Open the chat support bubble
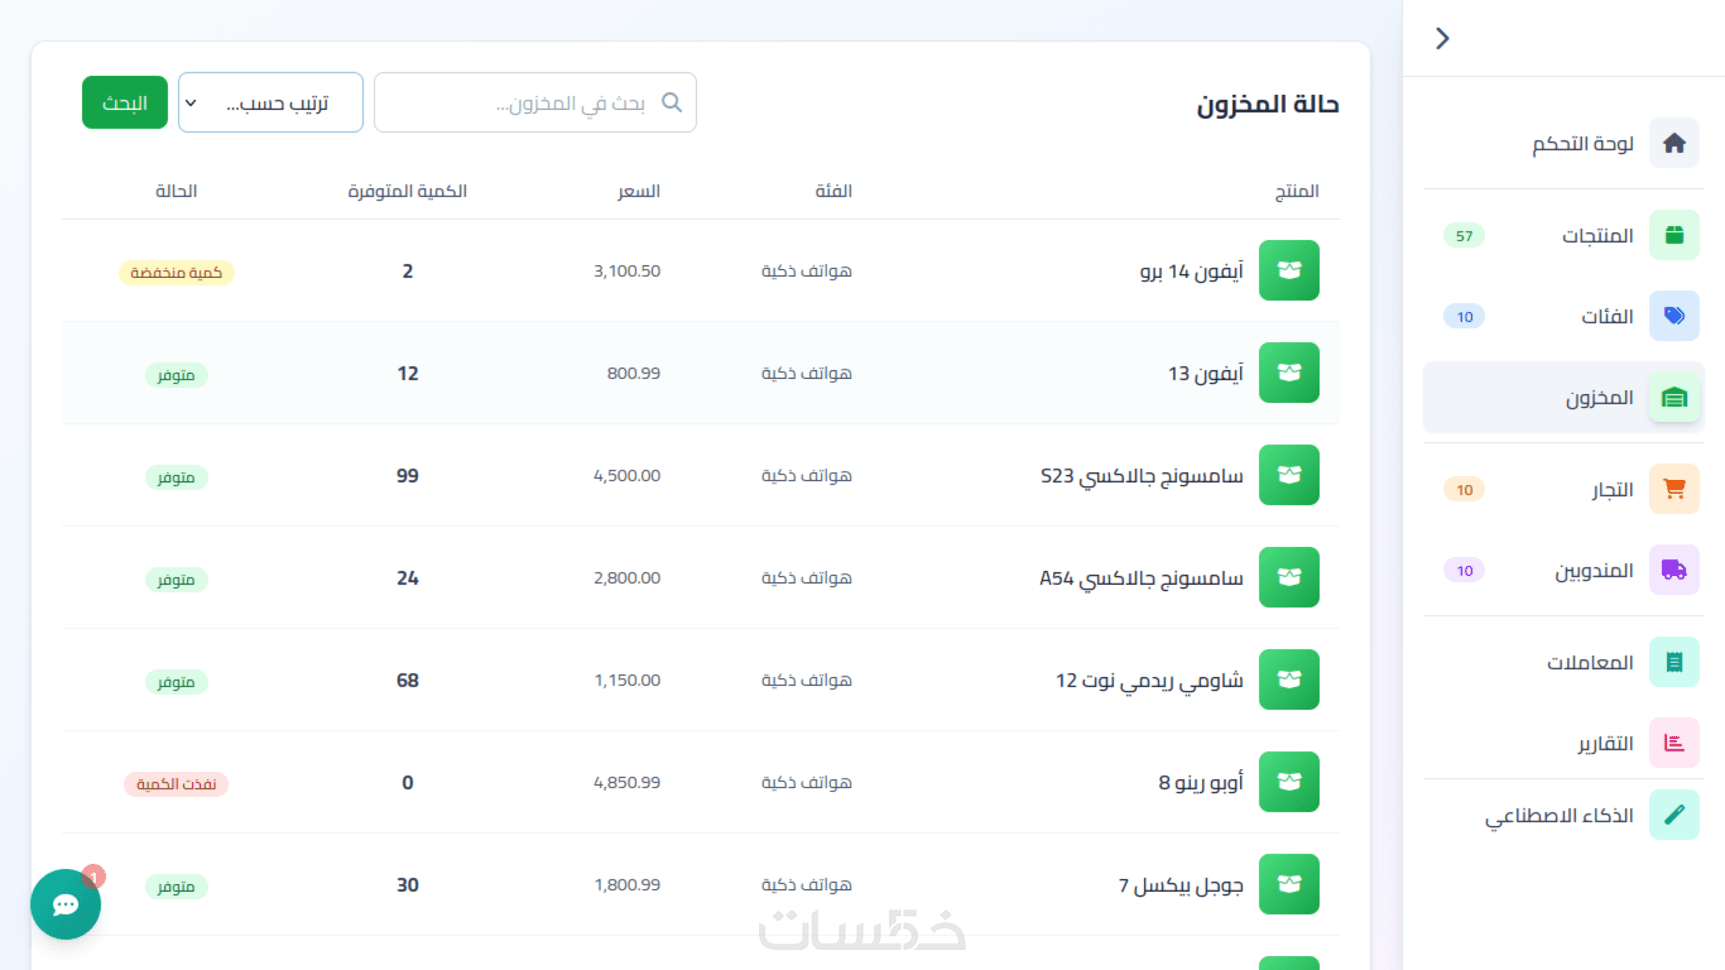This screenshot has width=1725, height=970. point(66,904)
